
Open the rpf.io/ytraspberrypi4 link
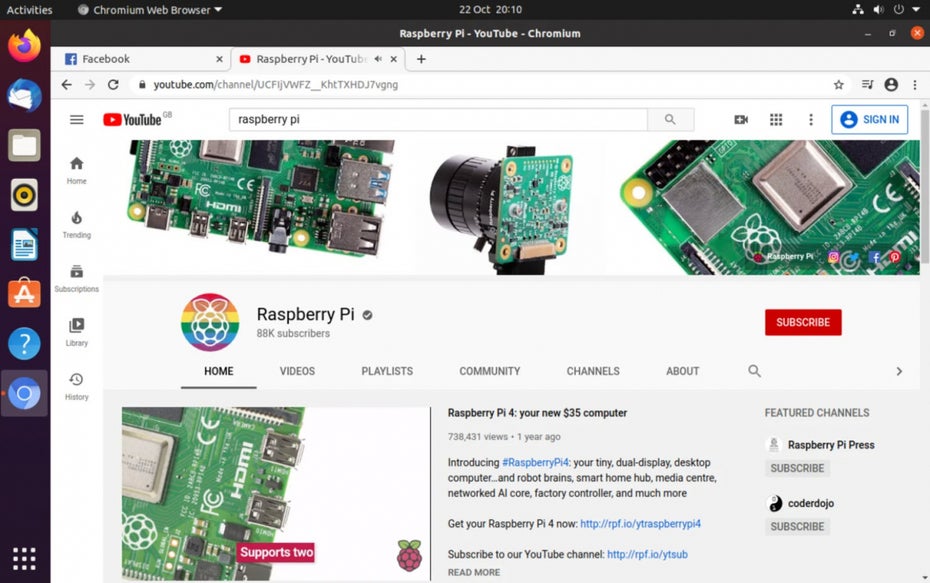coord(641,524)
